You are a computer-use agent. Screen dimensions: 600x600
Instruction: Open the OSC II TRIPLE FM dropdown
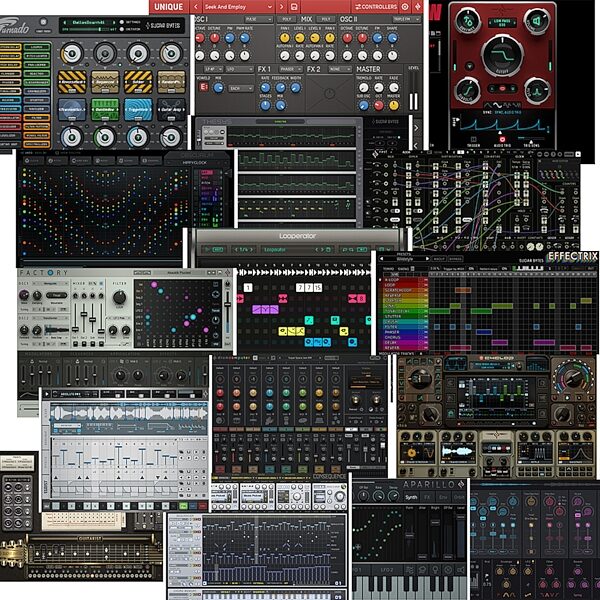point(406,19)
